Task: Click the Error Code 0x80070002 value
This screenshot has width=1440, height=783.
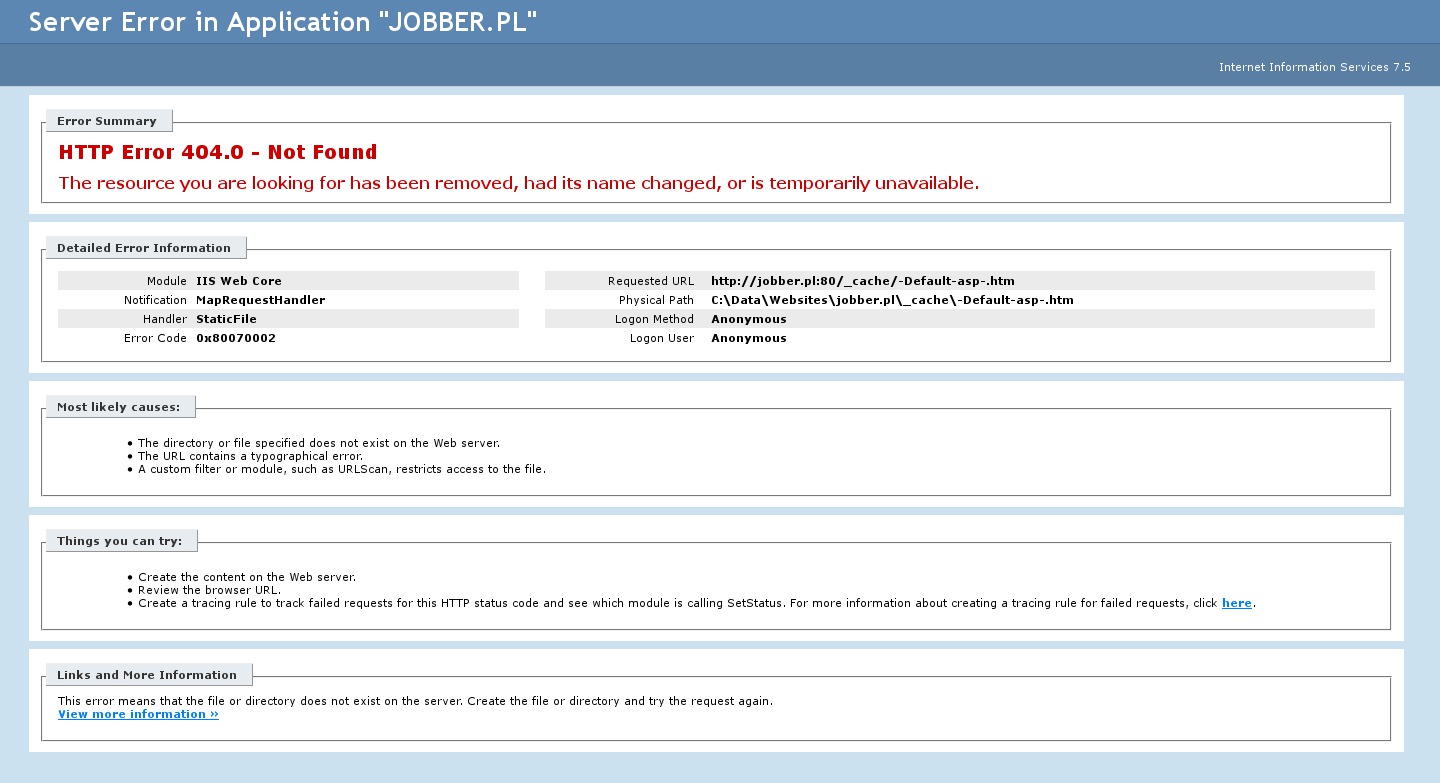Action: [x=236, y=338]
